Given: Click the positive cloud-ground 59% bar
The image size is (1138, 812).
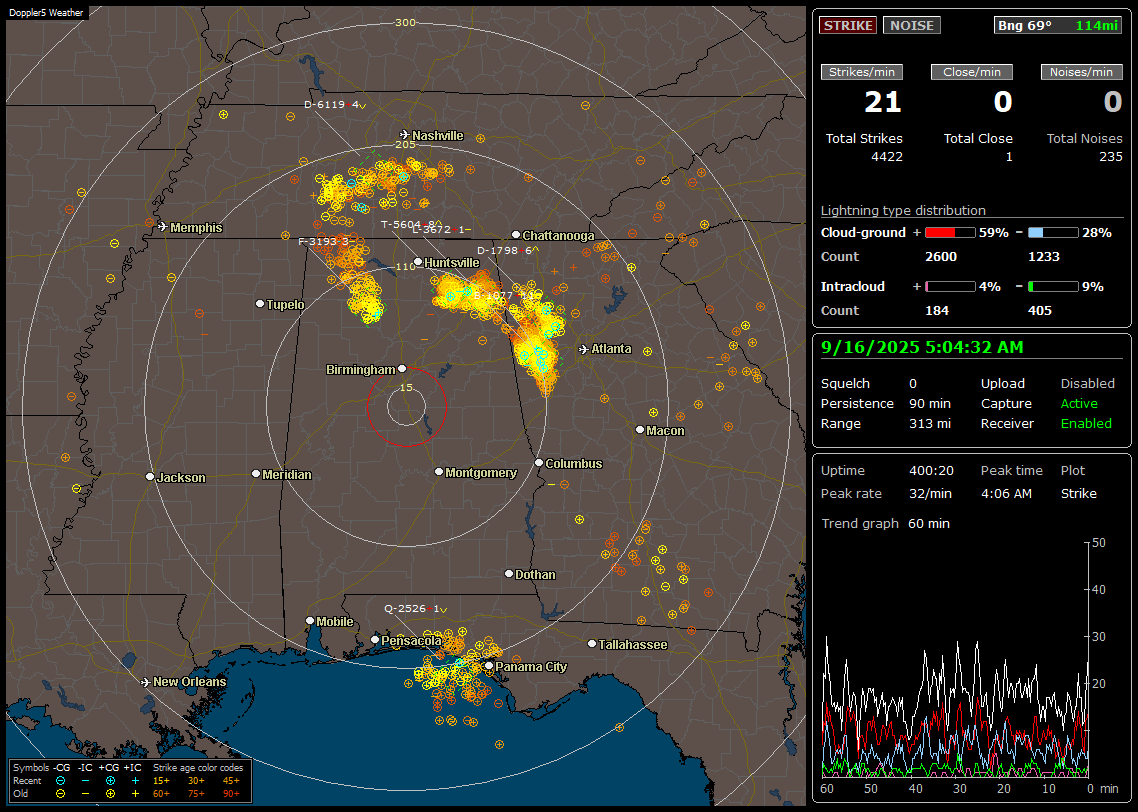Looking at the screenshot, I should click(x=950, y=233).
